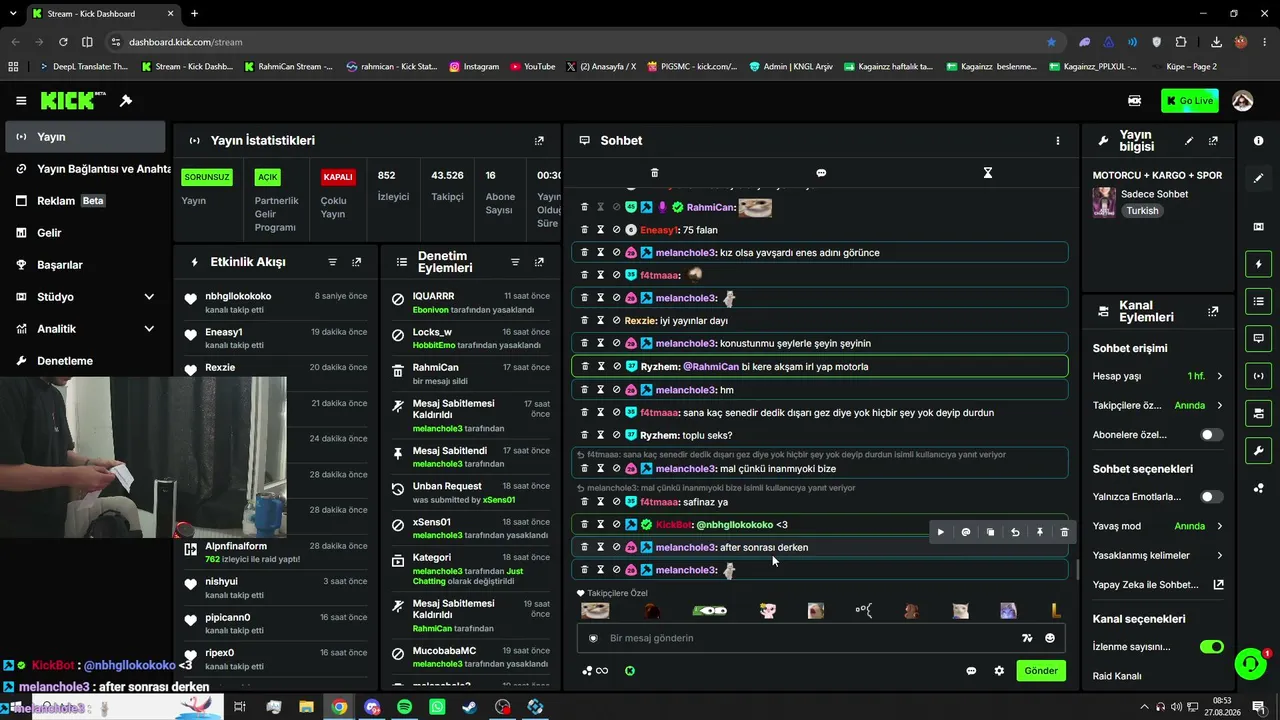Click the gavel moderation icon by the Kick logo

pyautogui.click(x=126, y=101)
